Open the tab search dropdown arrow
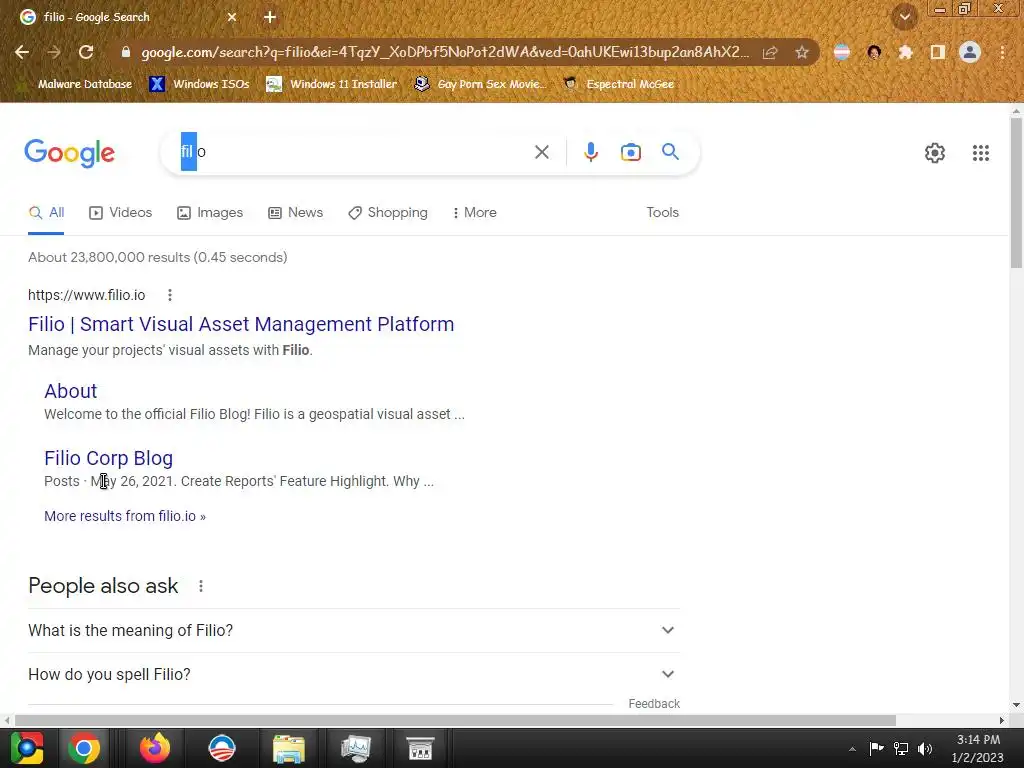 coord(905,17)
